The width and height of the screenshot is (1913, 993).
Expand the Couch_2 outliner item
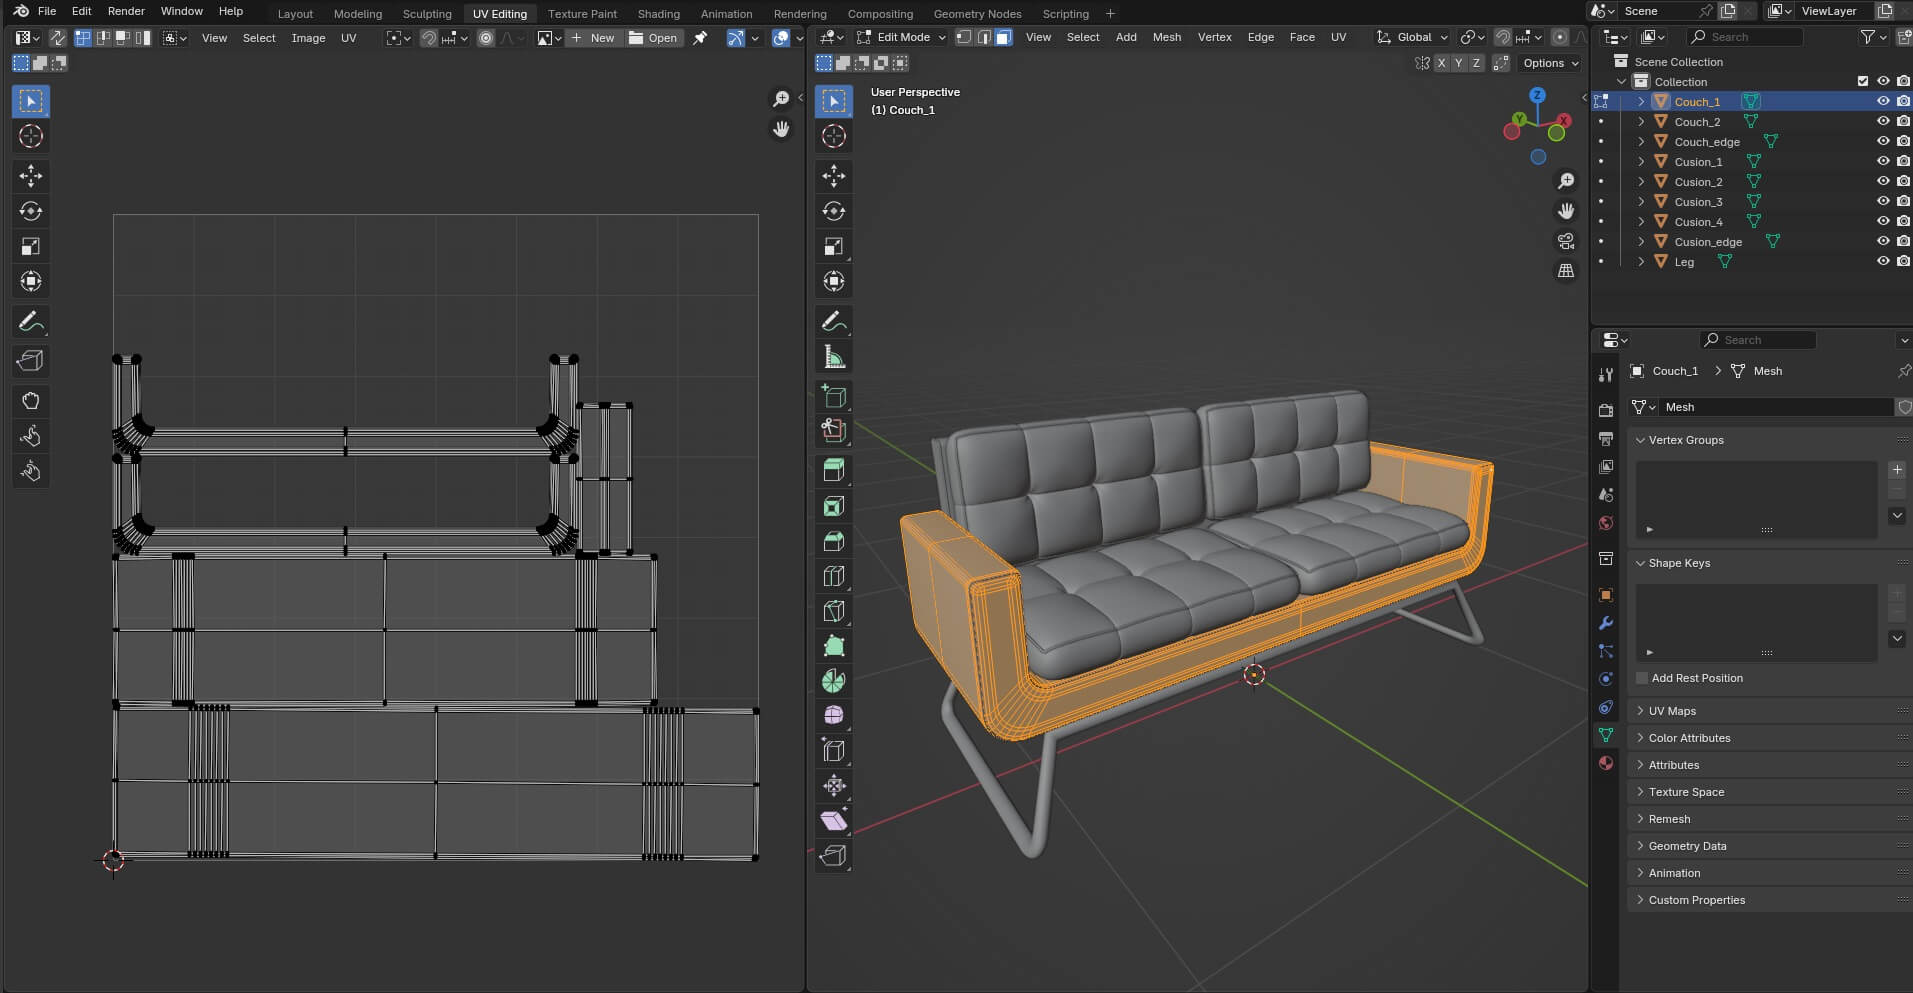click(x=1641, y=121)
